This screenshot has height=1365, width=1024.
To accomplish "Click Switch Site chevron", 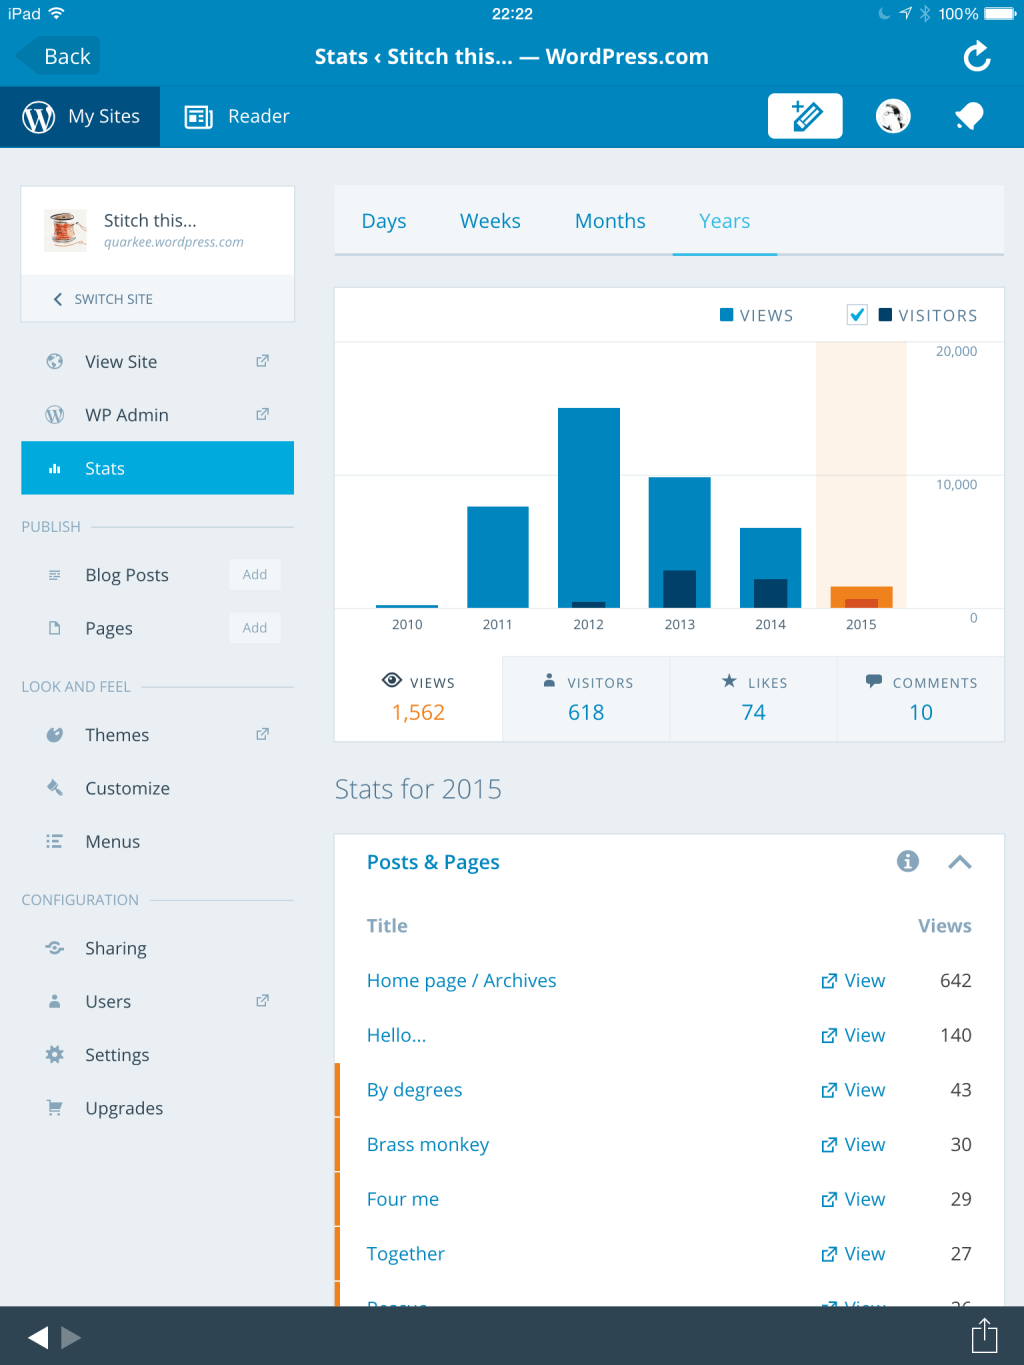I will (x=58, y=299).
